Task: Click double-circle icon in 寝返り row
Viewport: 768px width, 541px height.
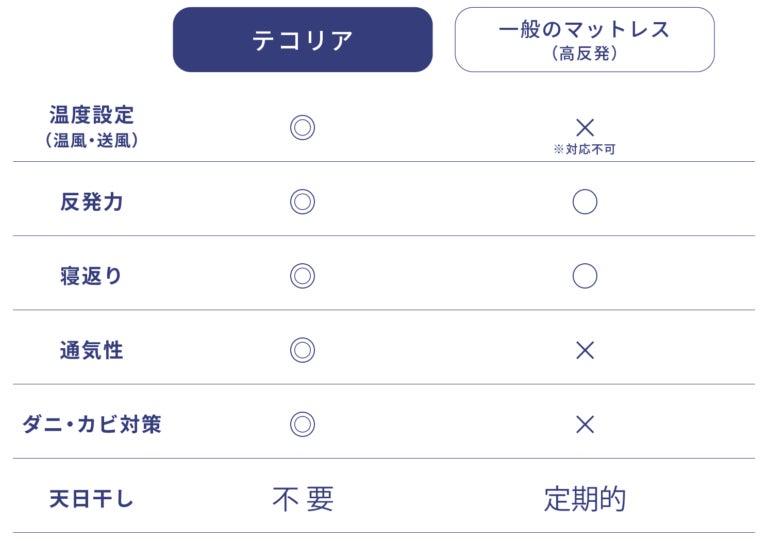Action: pos(302,276)
